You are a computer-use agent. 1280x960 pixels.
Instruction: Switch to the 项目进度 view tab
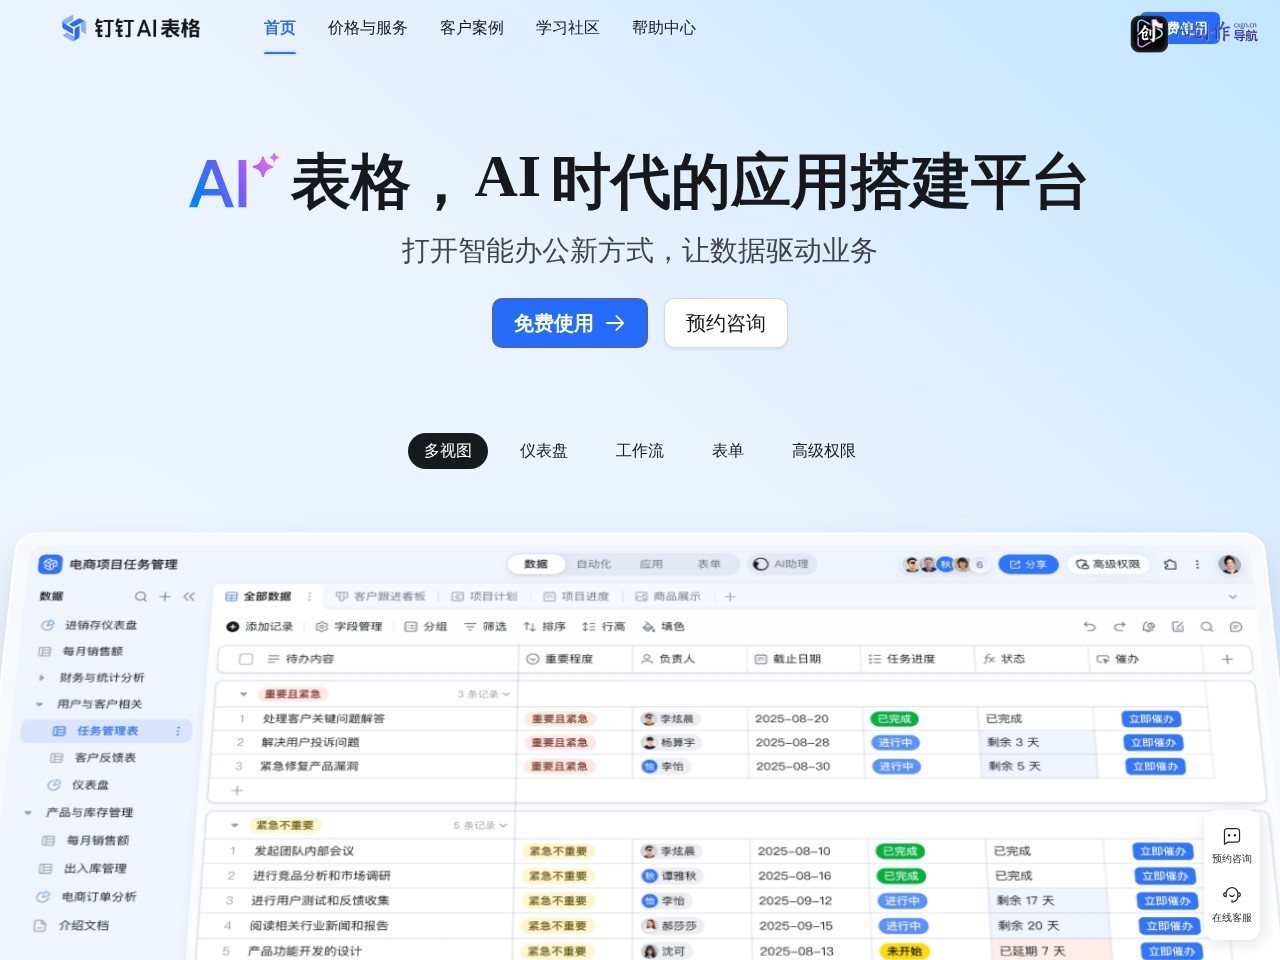pos(576,597)
